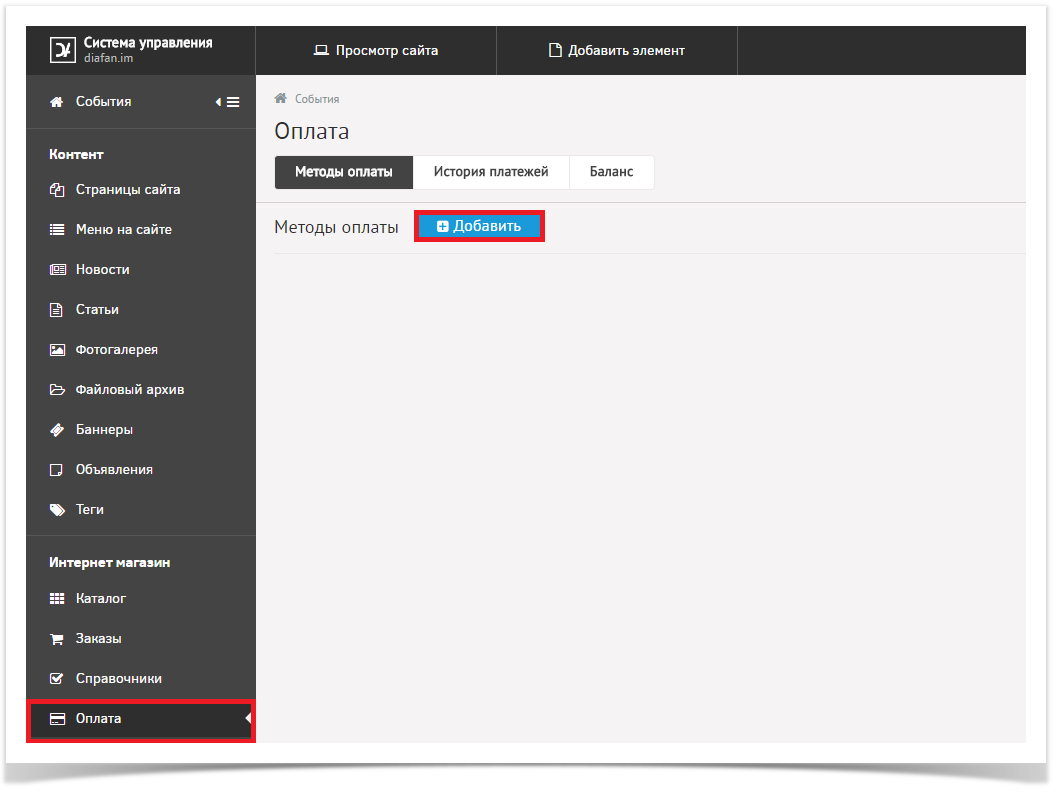Go to Баннеры menu item
1060x792 pixels.
[104, 430]
